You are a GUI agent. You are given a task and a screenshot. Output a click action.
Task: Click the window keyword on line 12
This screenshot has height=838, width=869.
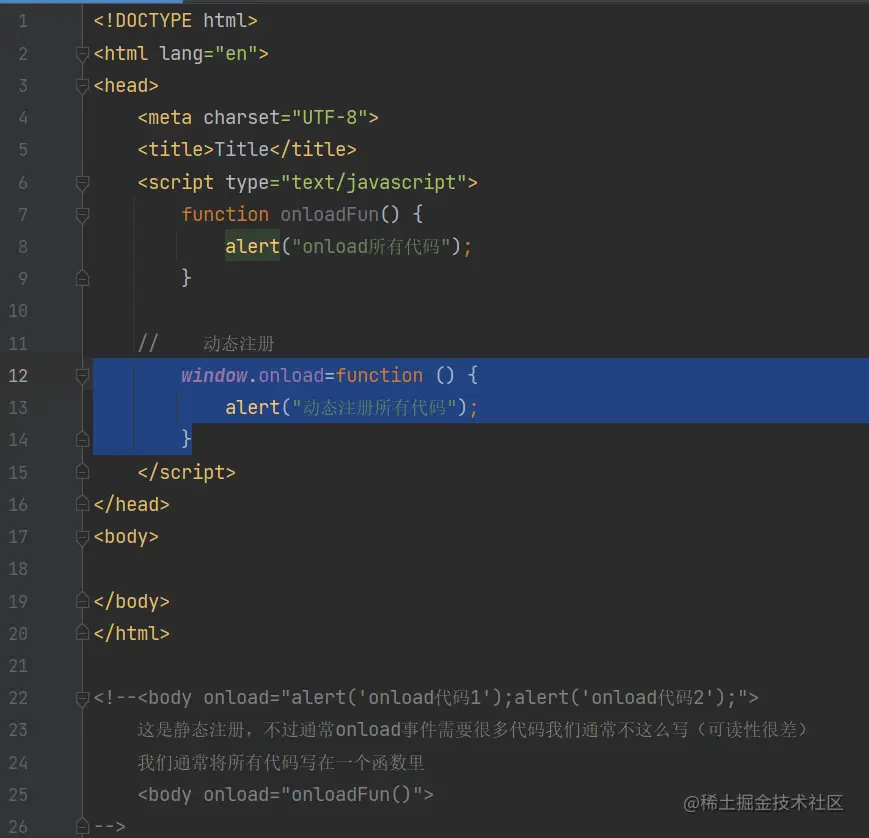click(214, 376)
